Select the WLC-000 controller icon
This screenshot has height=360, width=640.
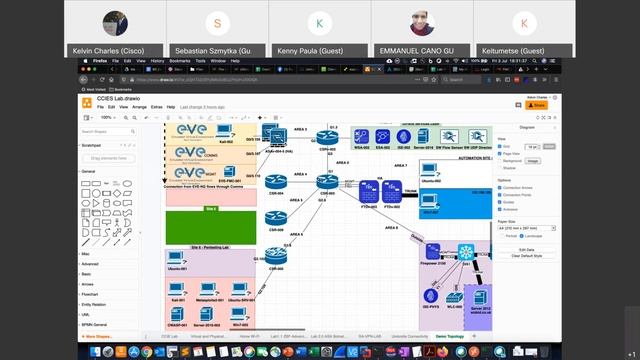coord(454,298)
